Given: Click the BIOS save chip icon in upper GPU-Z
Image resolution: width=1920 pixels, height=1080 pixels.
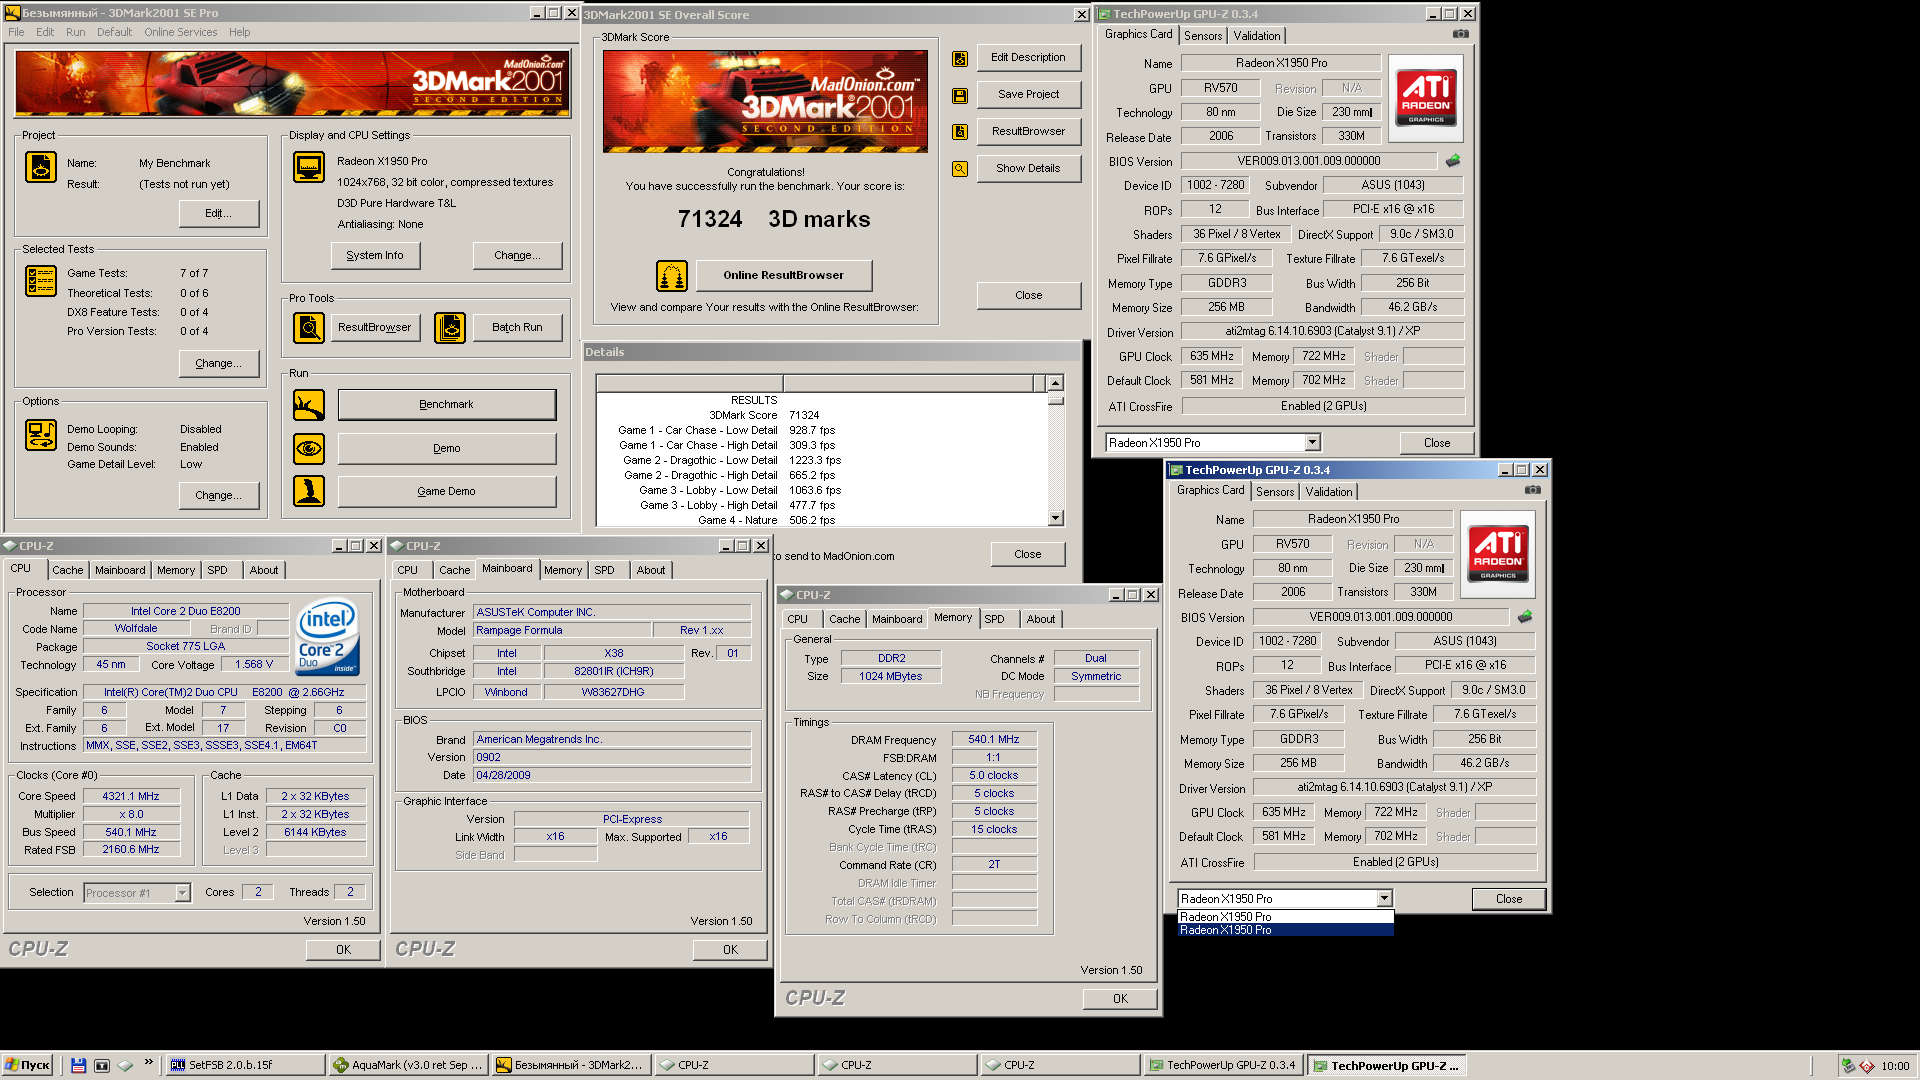Looking at the screenshot, I should 1453,160.
